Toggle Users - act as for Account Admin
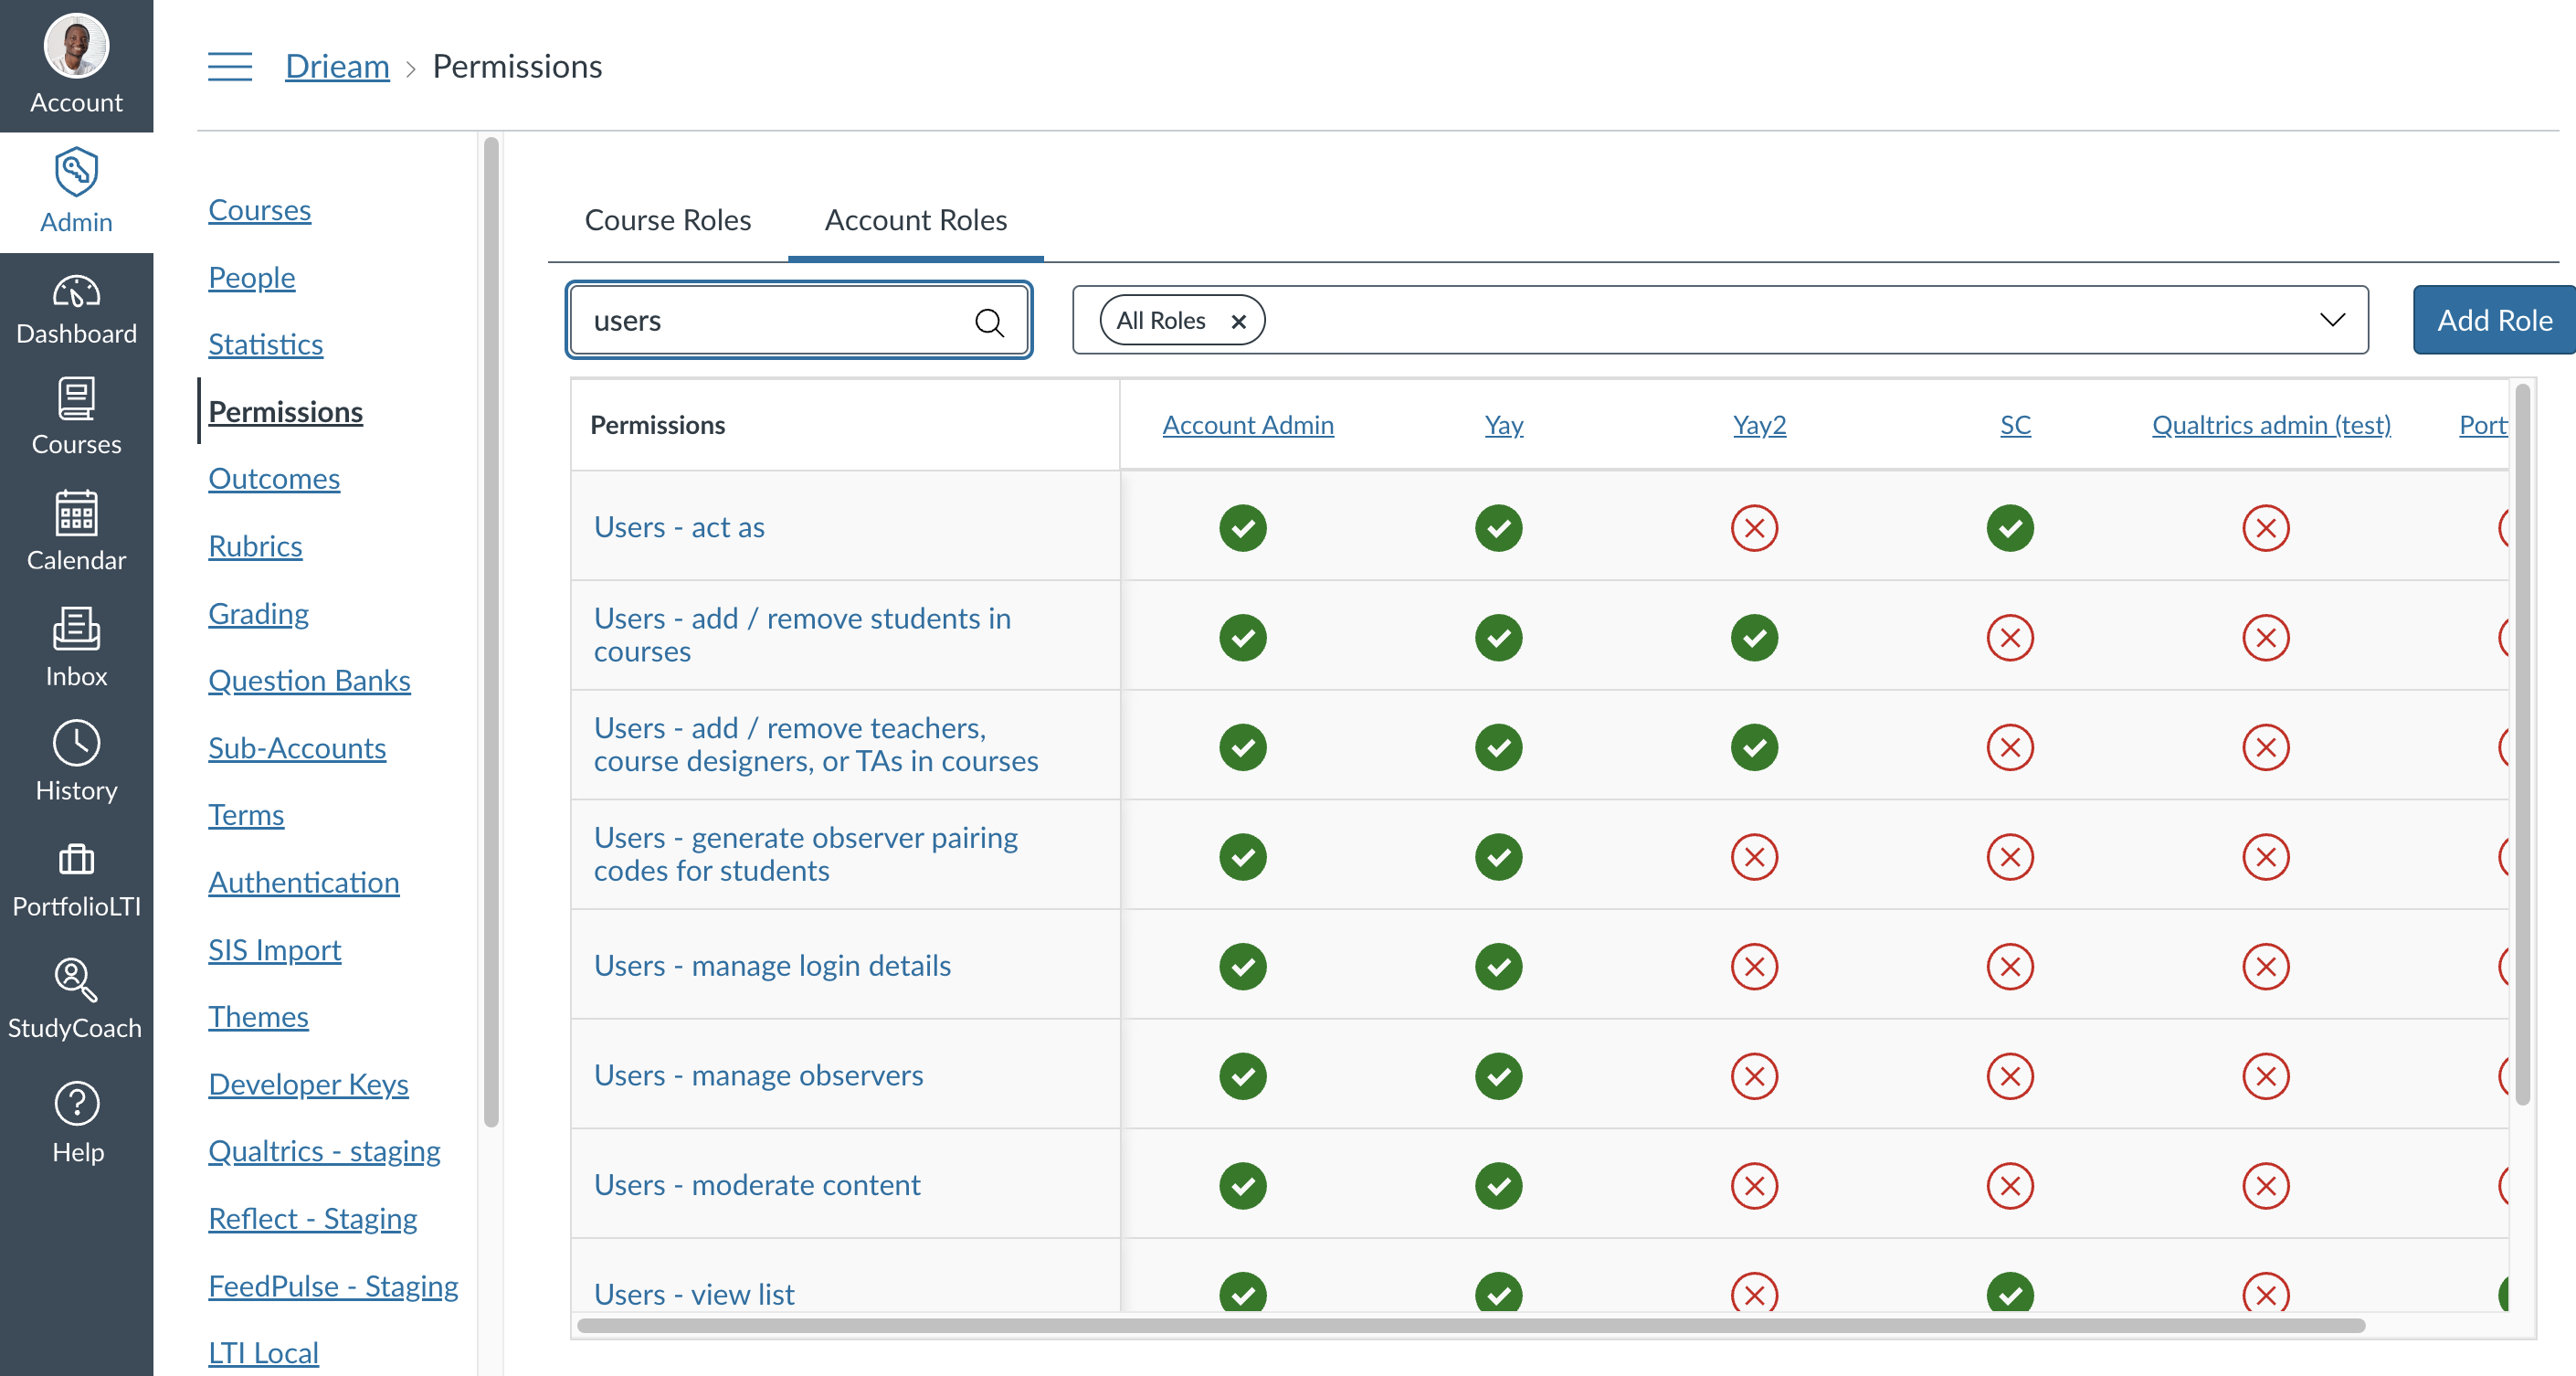The height and width of the screenshot is (1376, 2576). (1243, 528)
